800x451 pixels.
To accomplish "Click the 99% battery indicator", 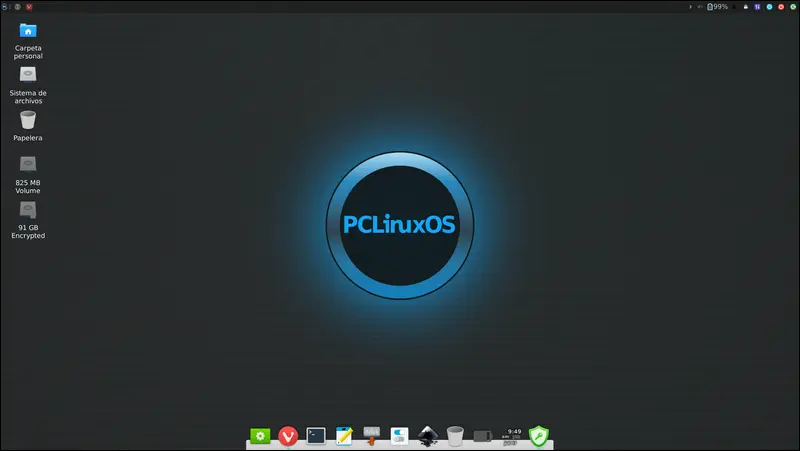I will (717, 7).
